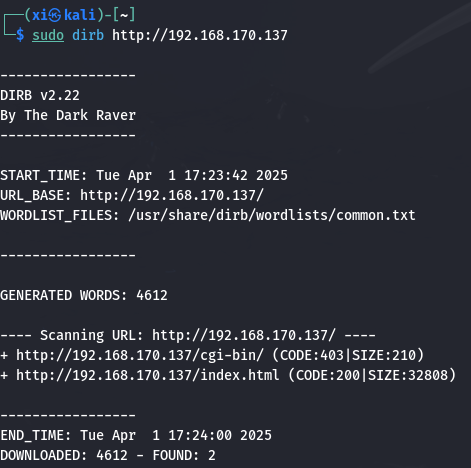
Task: Click the URL typed after dirb
Action: (200, 35)
